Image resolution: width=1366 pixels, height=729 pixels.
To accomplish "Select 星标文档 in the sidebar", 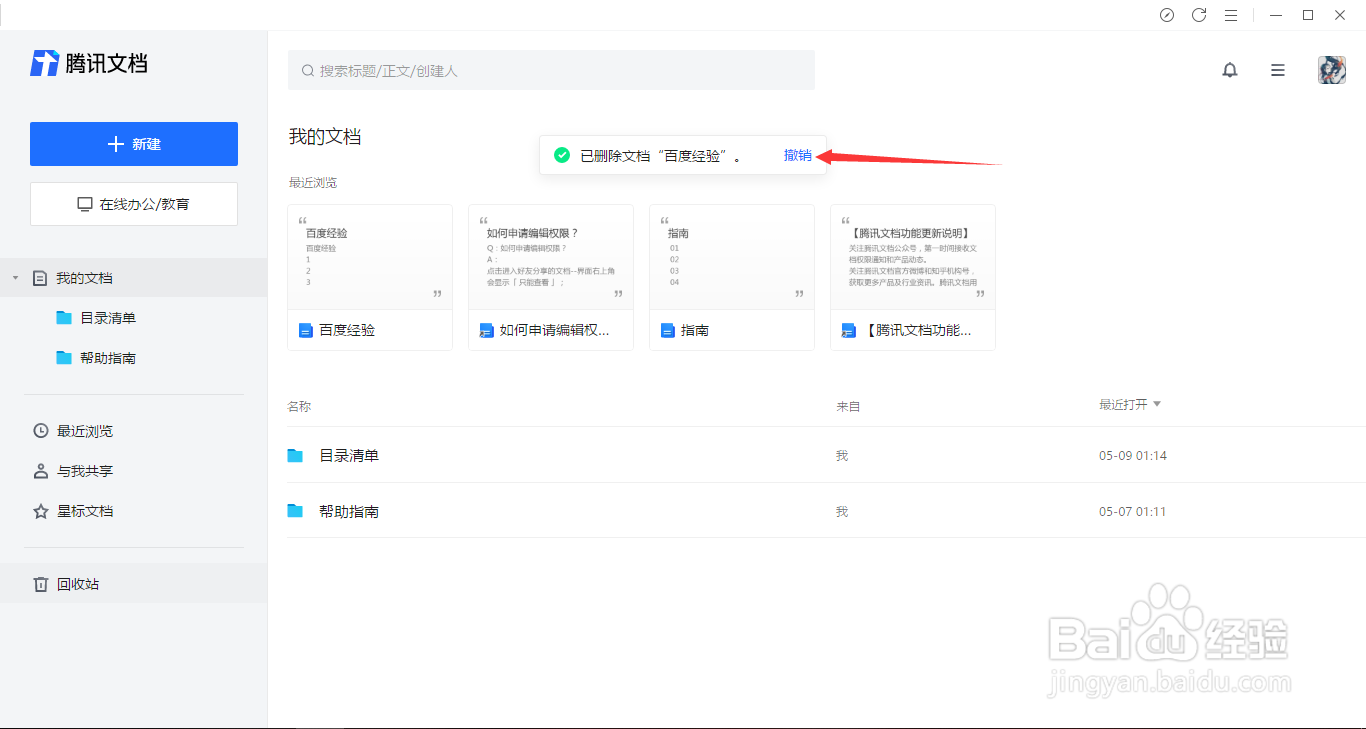I will 84,511.
